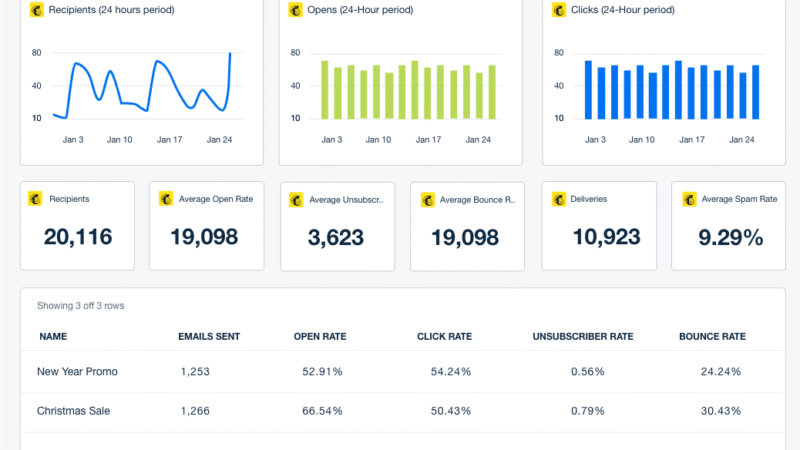Click the BOUNCE RATE column header

712,337
